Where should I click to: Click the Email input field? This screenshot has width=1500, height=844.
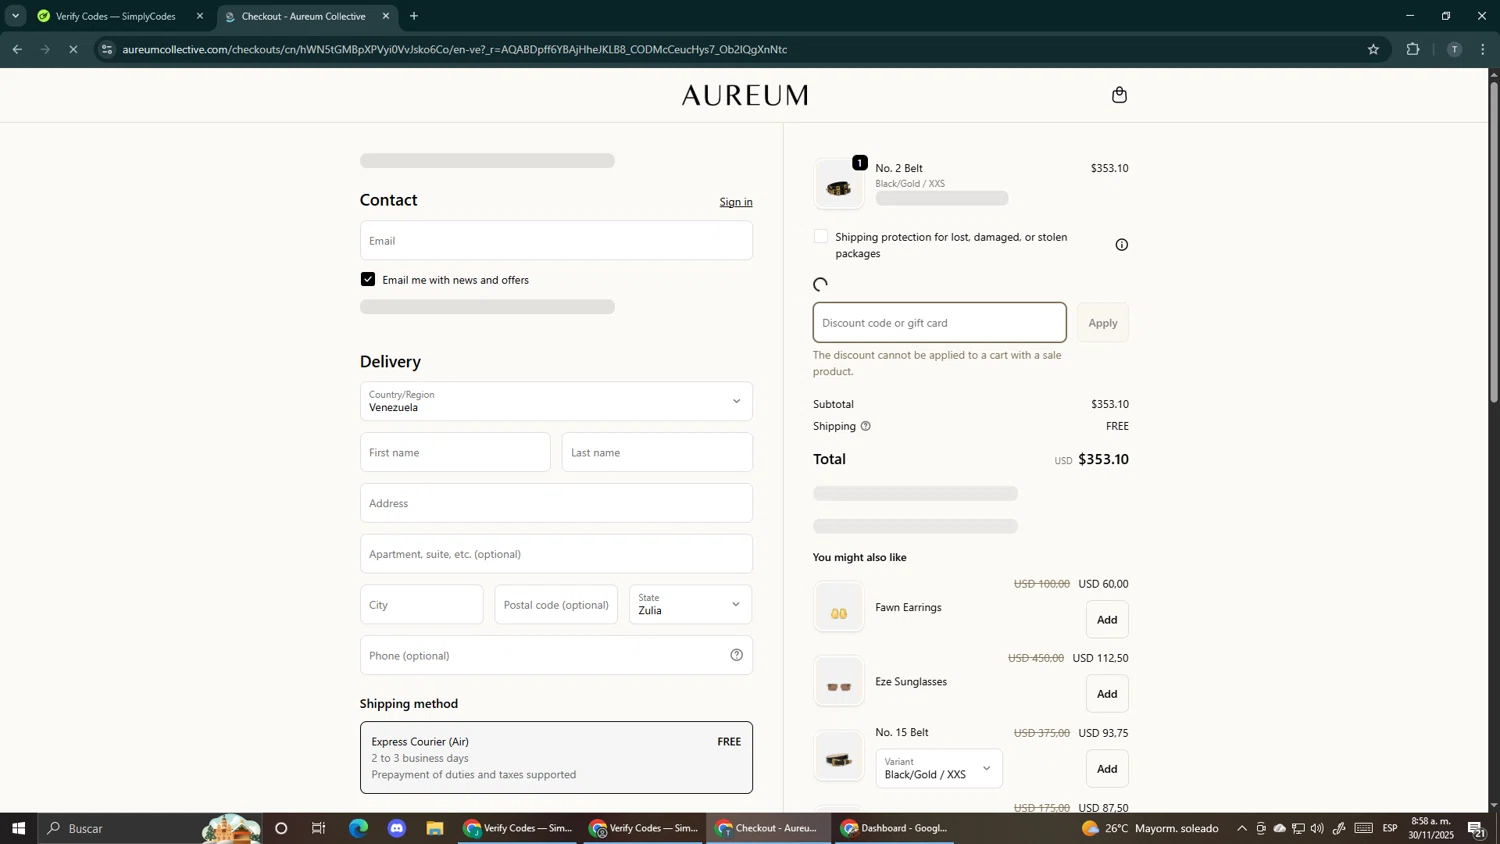556,240
